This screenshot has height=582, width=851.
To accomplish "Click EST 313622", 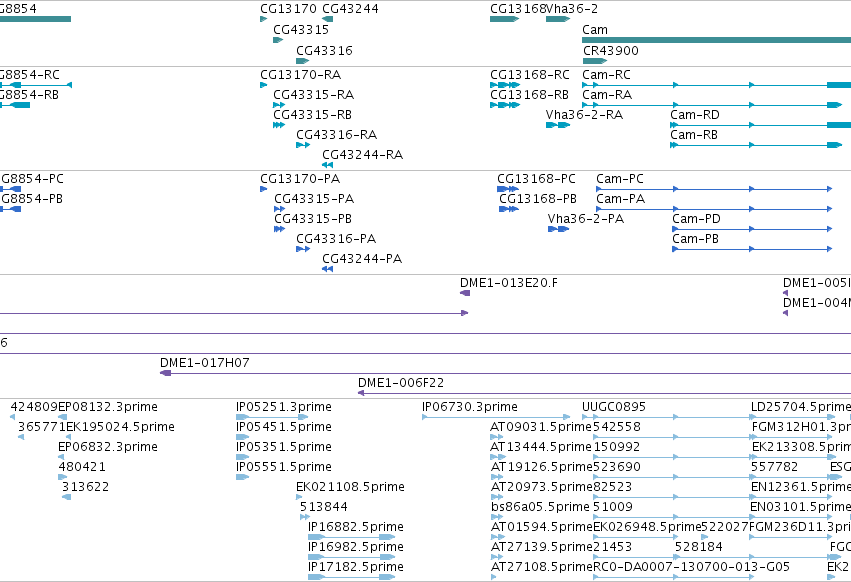I will [66, 497].
